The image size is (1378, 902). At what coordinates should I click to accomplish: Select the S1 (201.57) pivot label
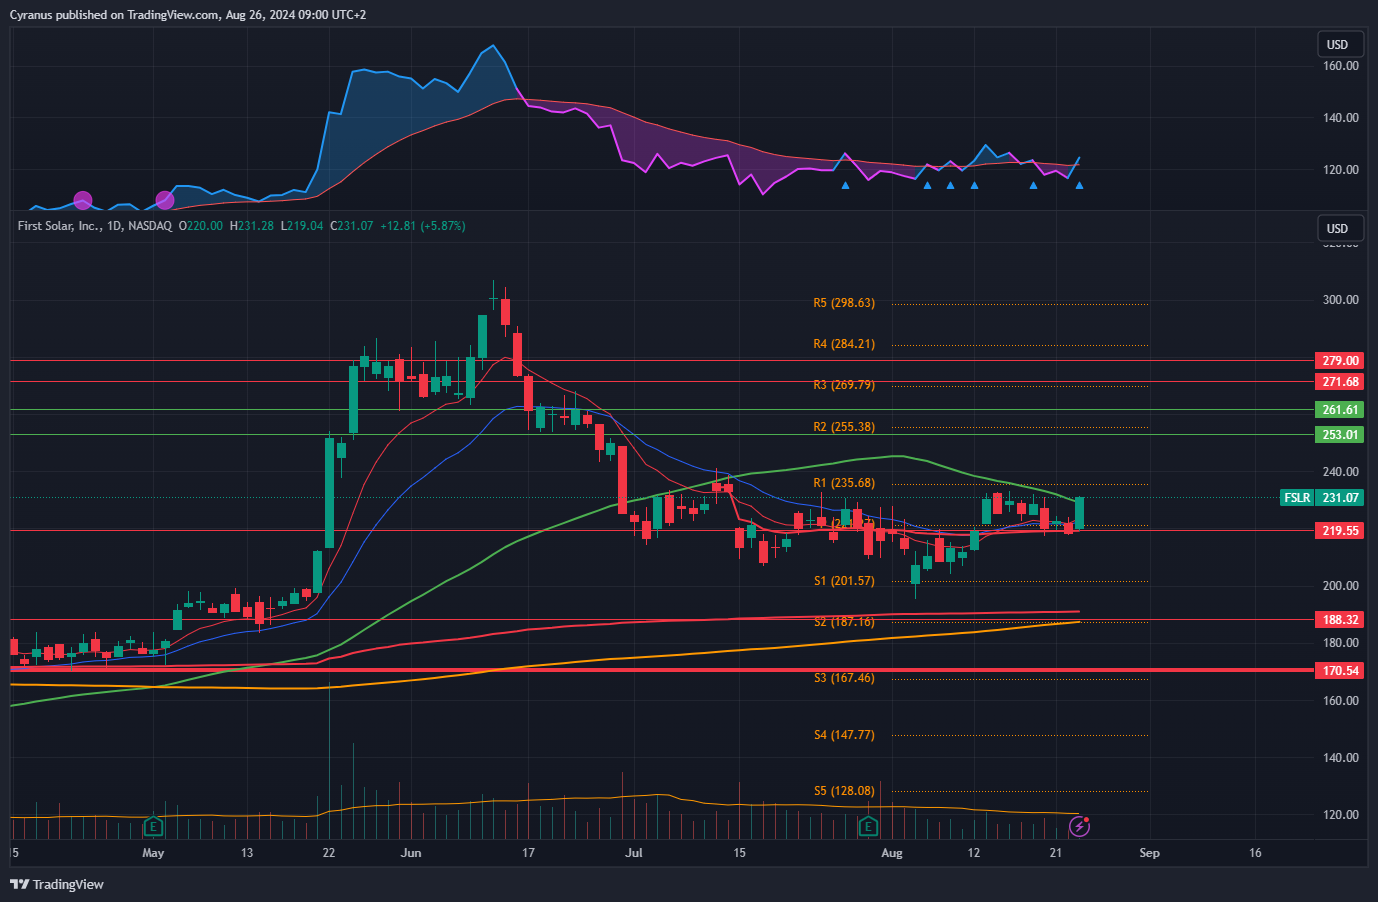point(844,580)
